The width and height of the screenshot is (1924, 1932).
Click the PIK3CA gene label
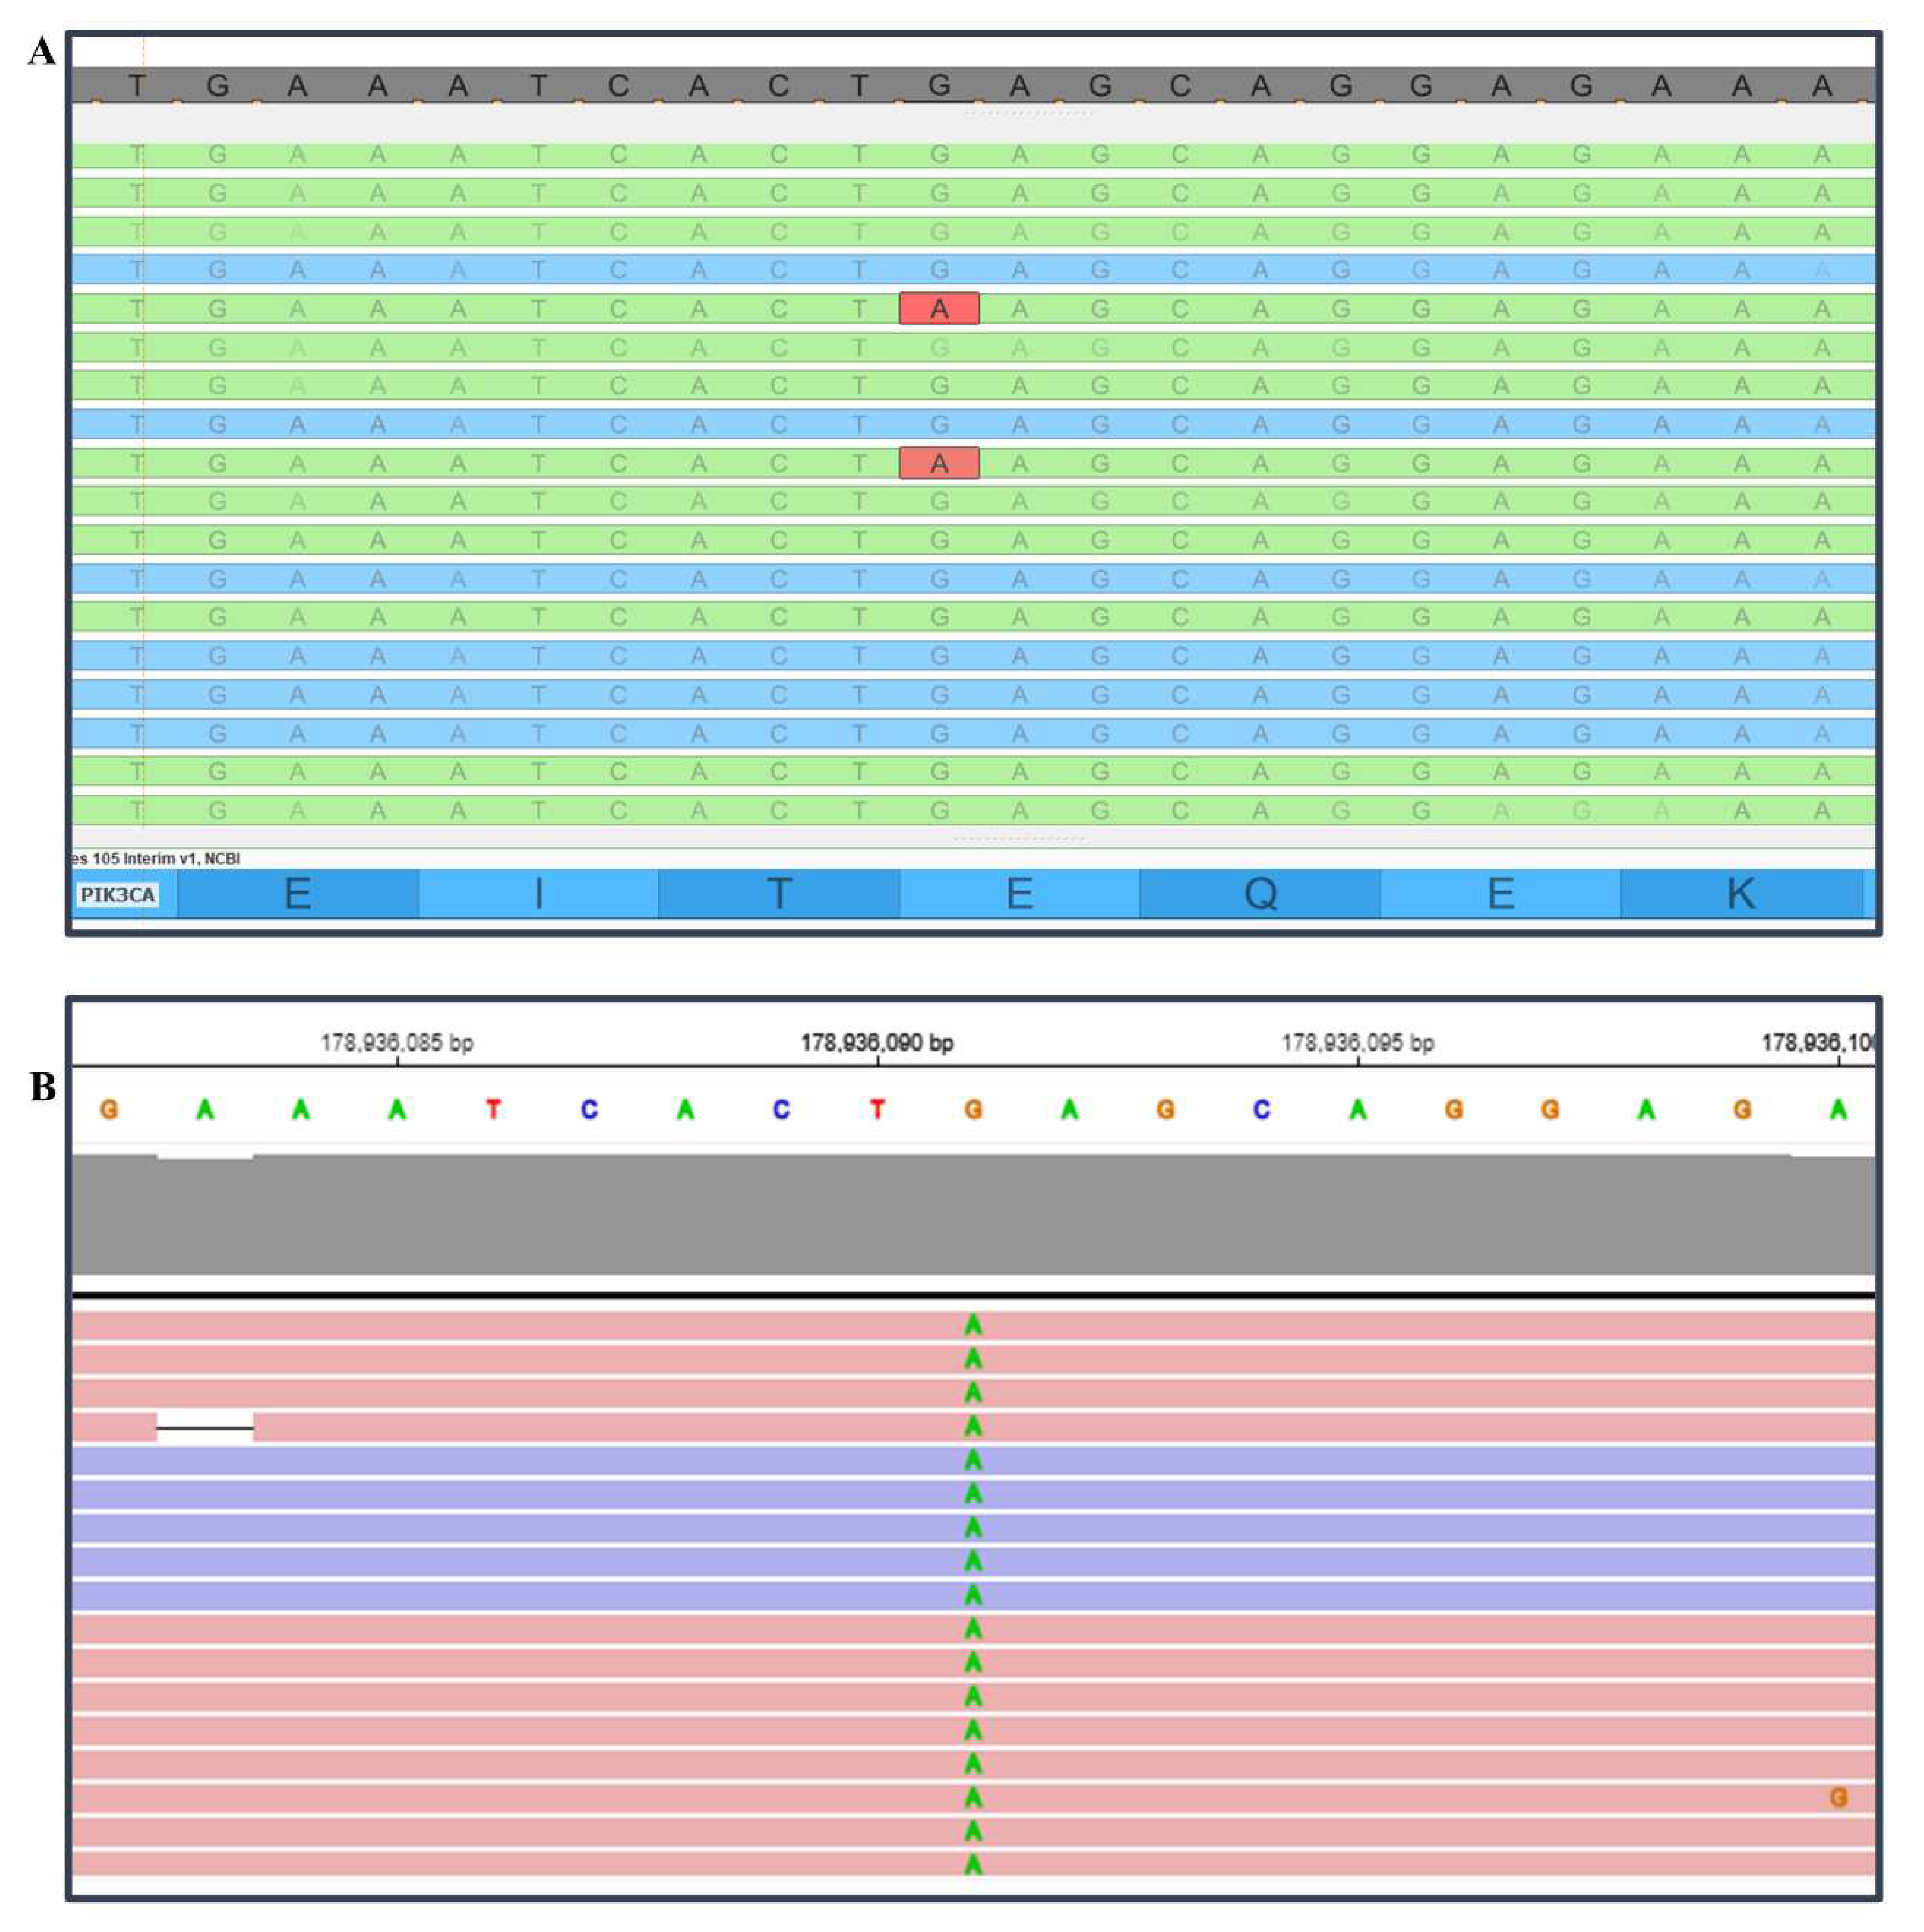(x=118, y=895)
